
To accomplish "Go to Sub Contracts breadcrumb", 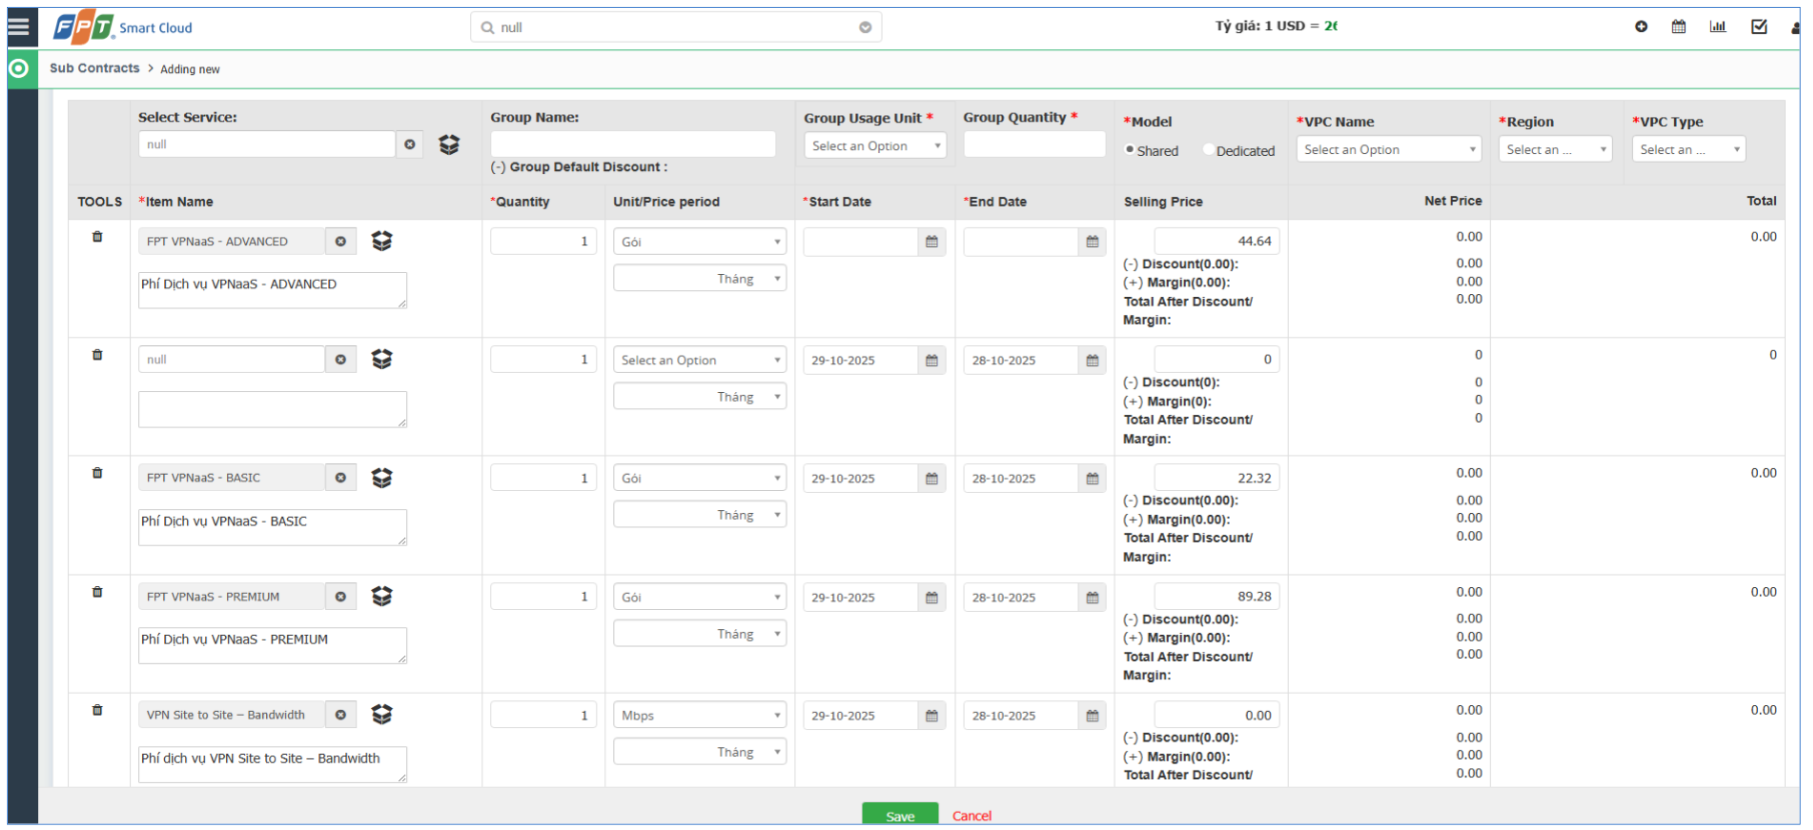I will [95, 68].
